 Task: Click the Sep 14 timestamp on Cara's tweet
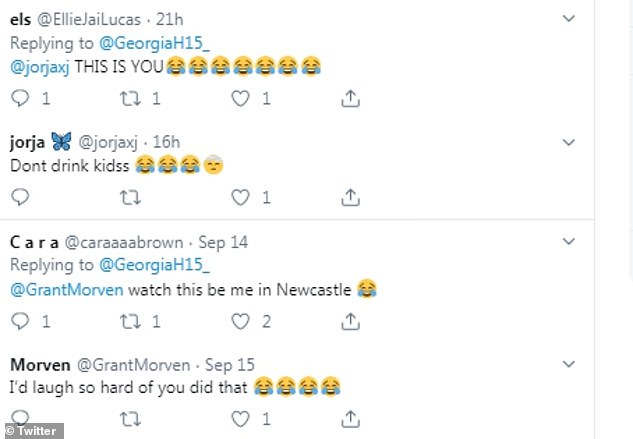coord(224,242)
